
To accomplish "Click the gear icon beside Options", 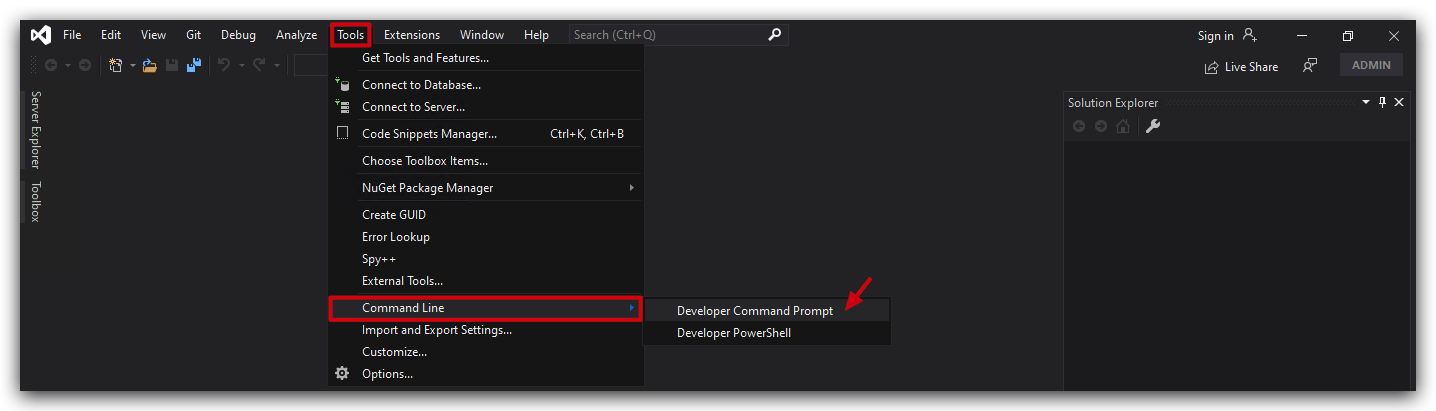I will coord(342,373).
